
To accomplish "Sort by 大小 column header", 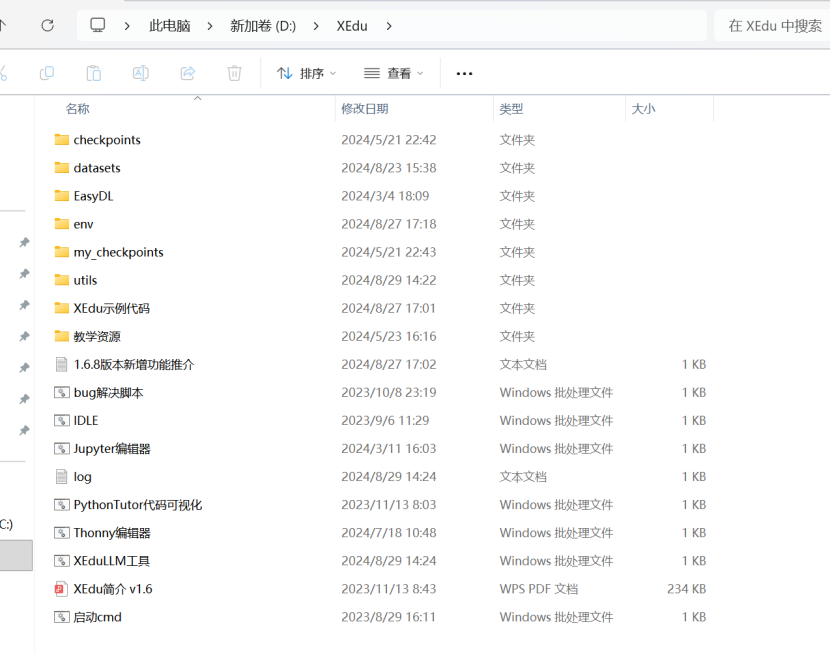I will (643, 109).
